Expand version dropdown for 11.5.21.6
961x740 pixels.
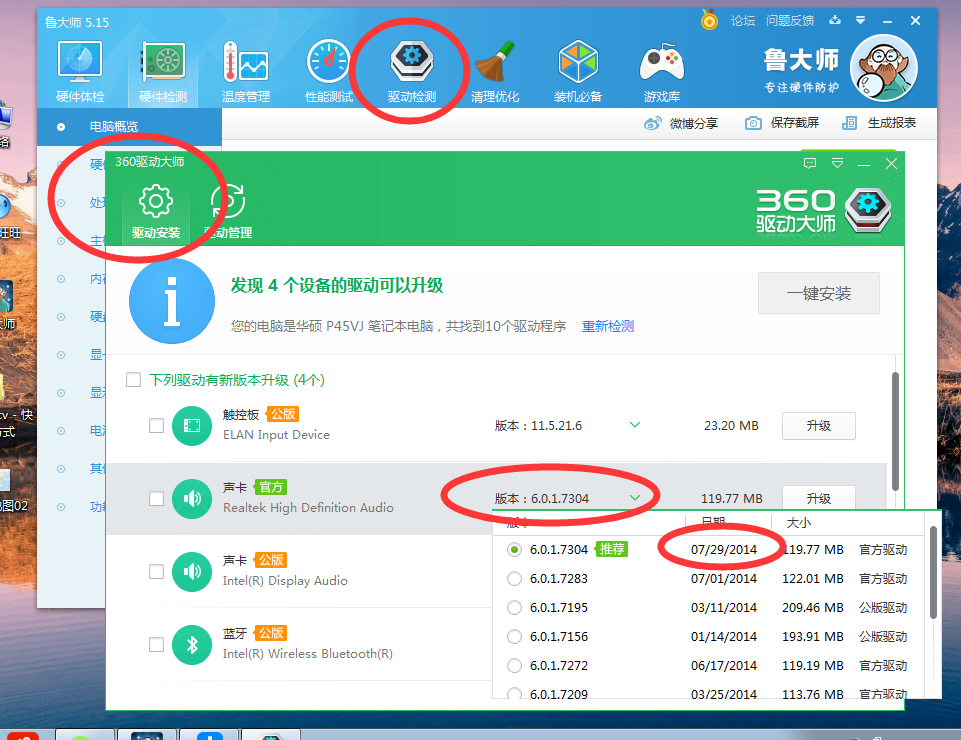coord(635,424)
